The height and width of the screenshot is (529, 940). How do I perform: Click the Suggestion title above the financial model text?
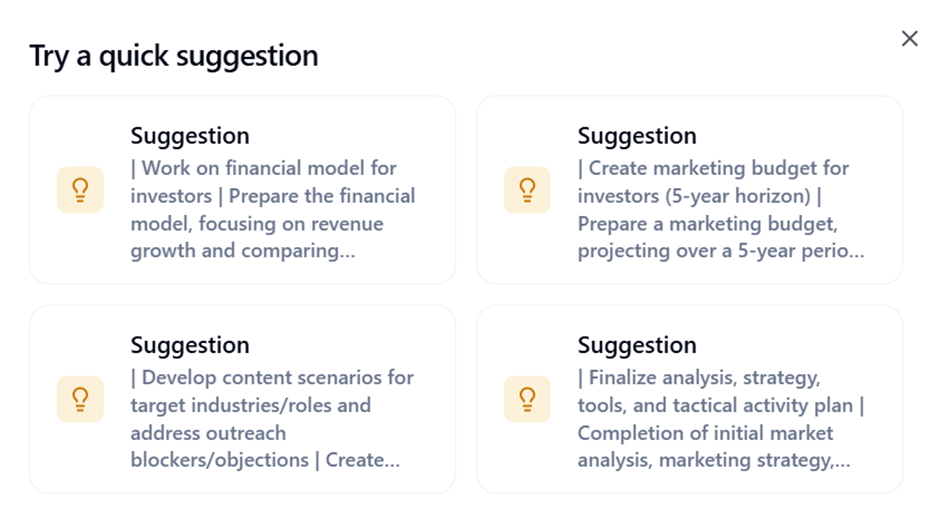coord(190,136)
